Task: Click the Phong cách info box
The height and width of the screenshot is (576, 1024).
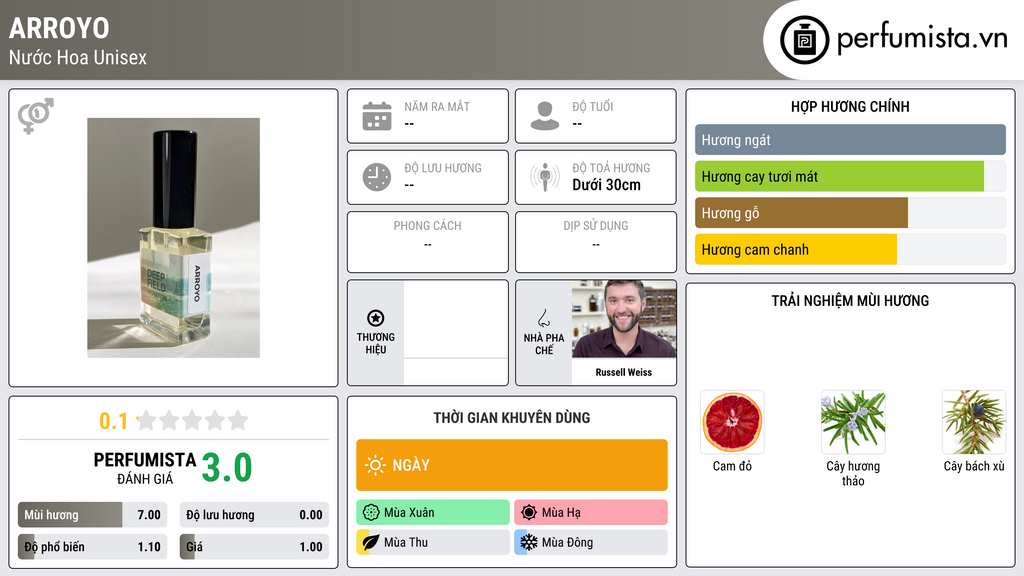Action: point(428,242)
